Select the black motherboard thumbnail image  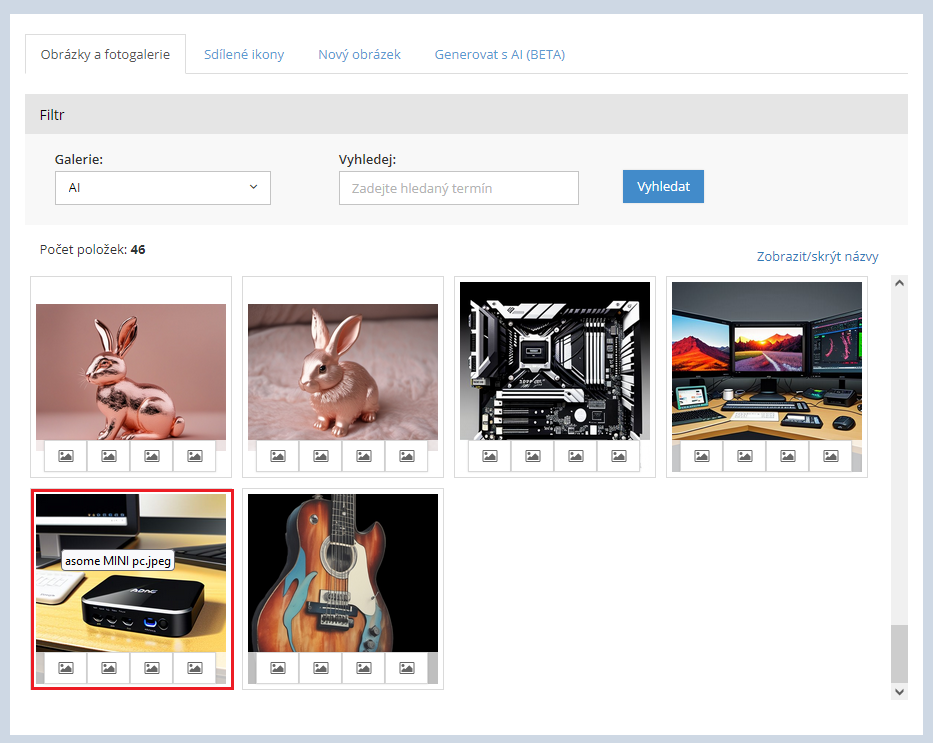click(555, 360)
